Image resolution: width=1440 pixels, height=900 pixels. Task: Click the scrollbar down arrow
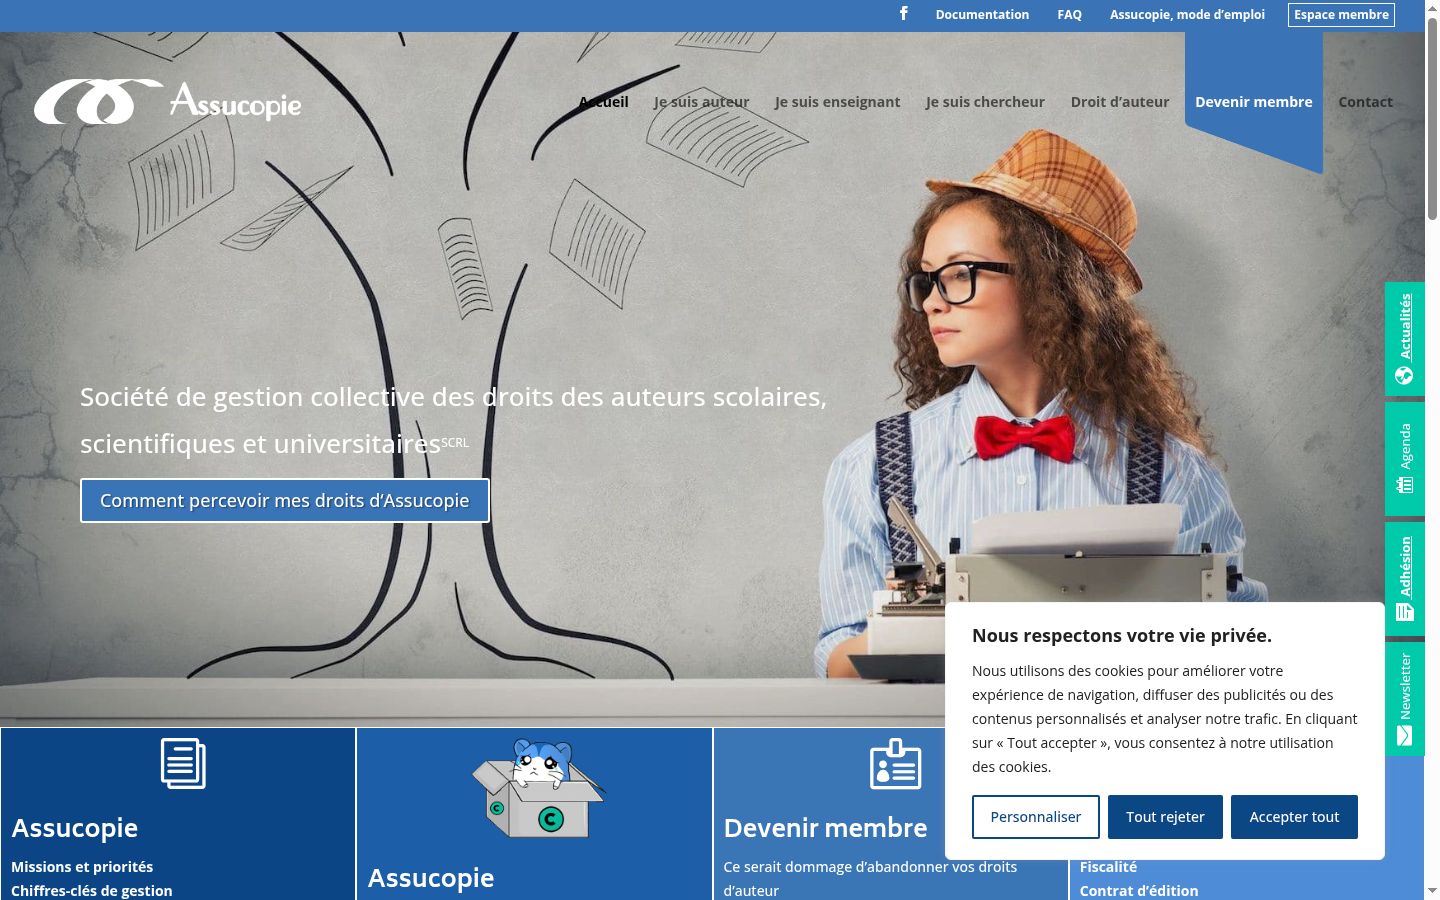[x=1432, y=891]
